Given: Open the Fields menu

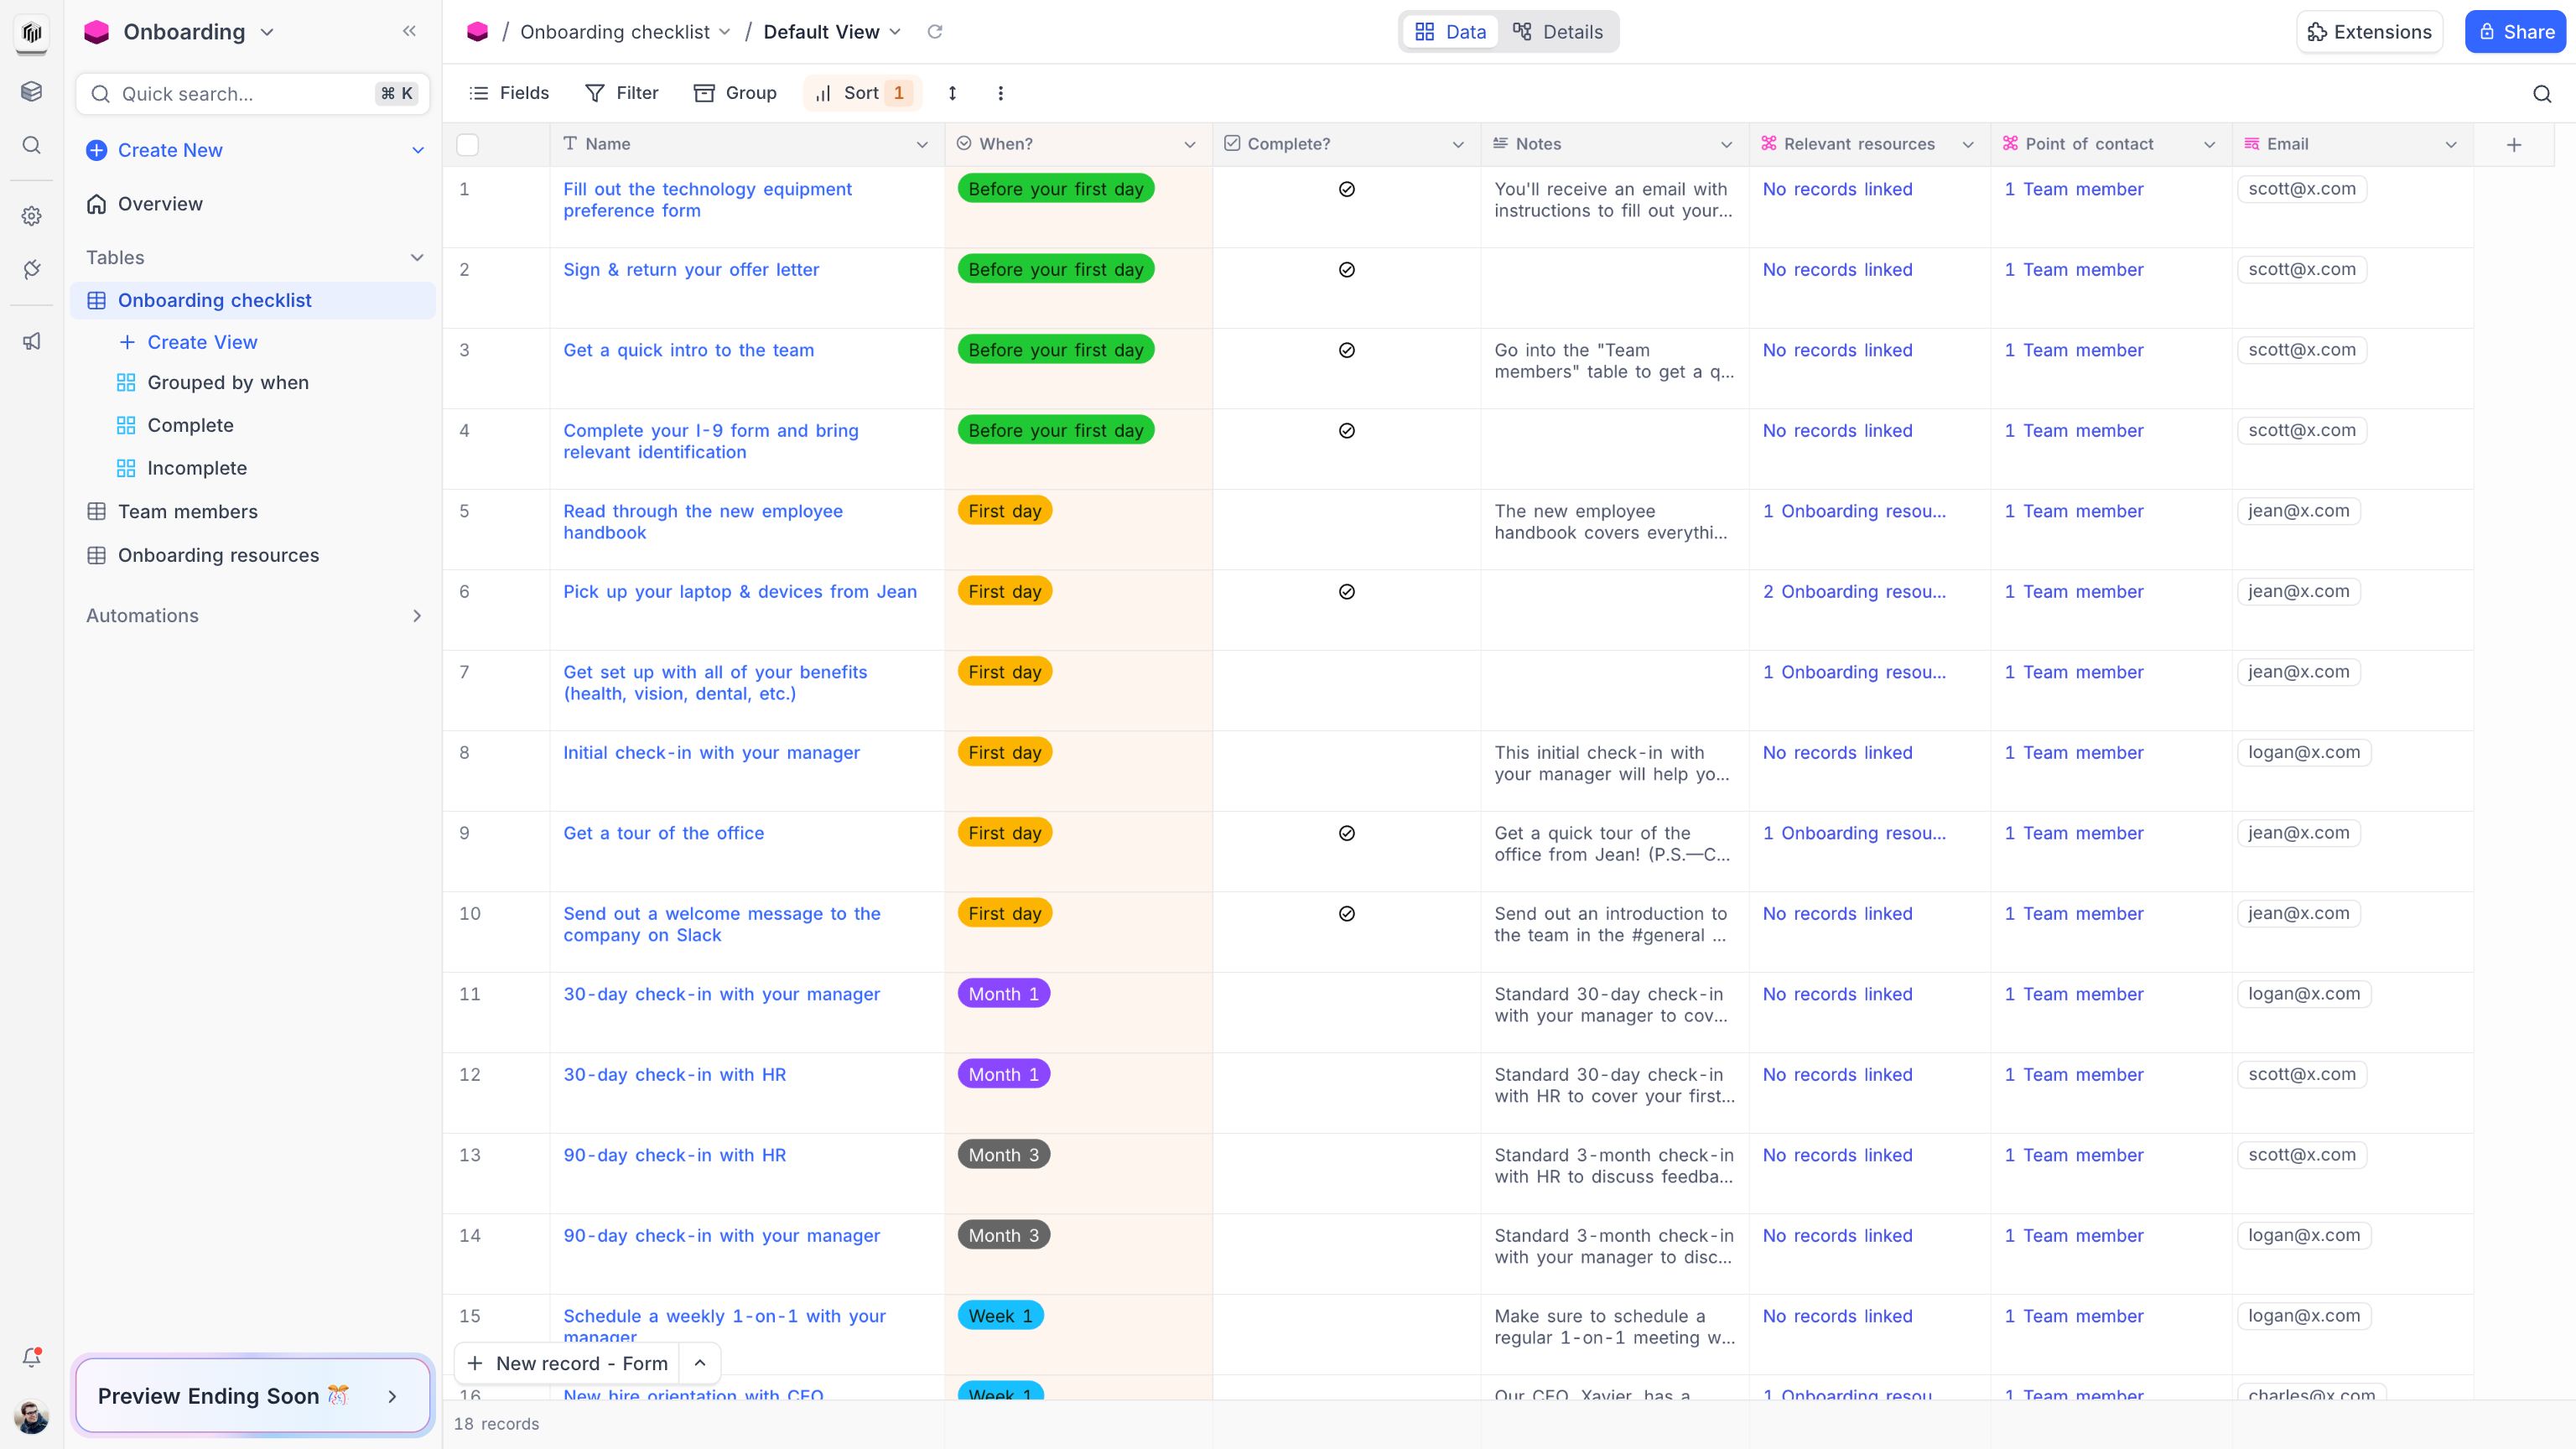Looking at the screenshot, I should pyautogui.click(x=509, y=93).
